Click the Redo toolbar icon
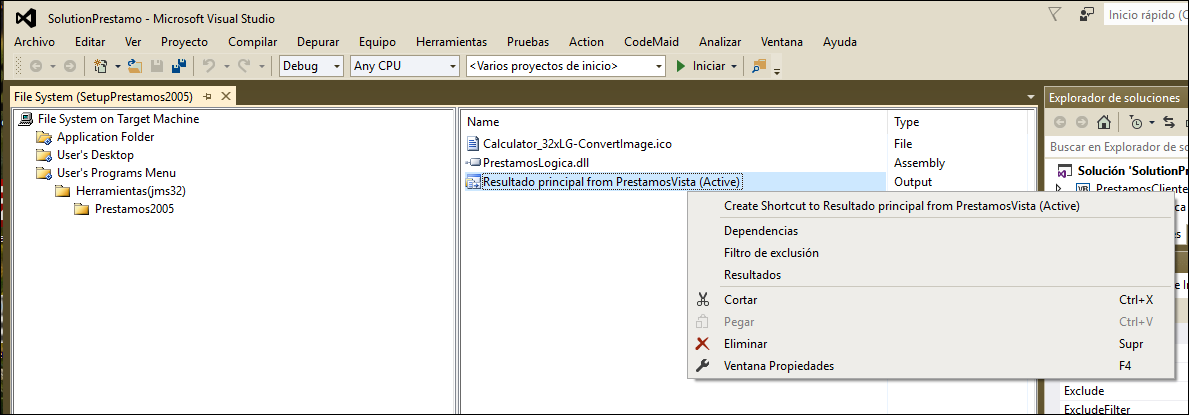The width and height of the screenshot is (1189, 415). pos(244,67)
